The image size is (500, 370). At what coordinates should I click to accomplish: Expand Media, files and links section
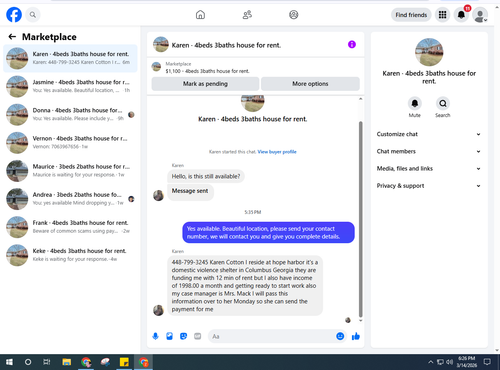pyautogui.click(x=429, y=169)
